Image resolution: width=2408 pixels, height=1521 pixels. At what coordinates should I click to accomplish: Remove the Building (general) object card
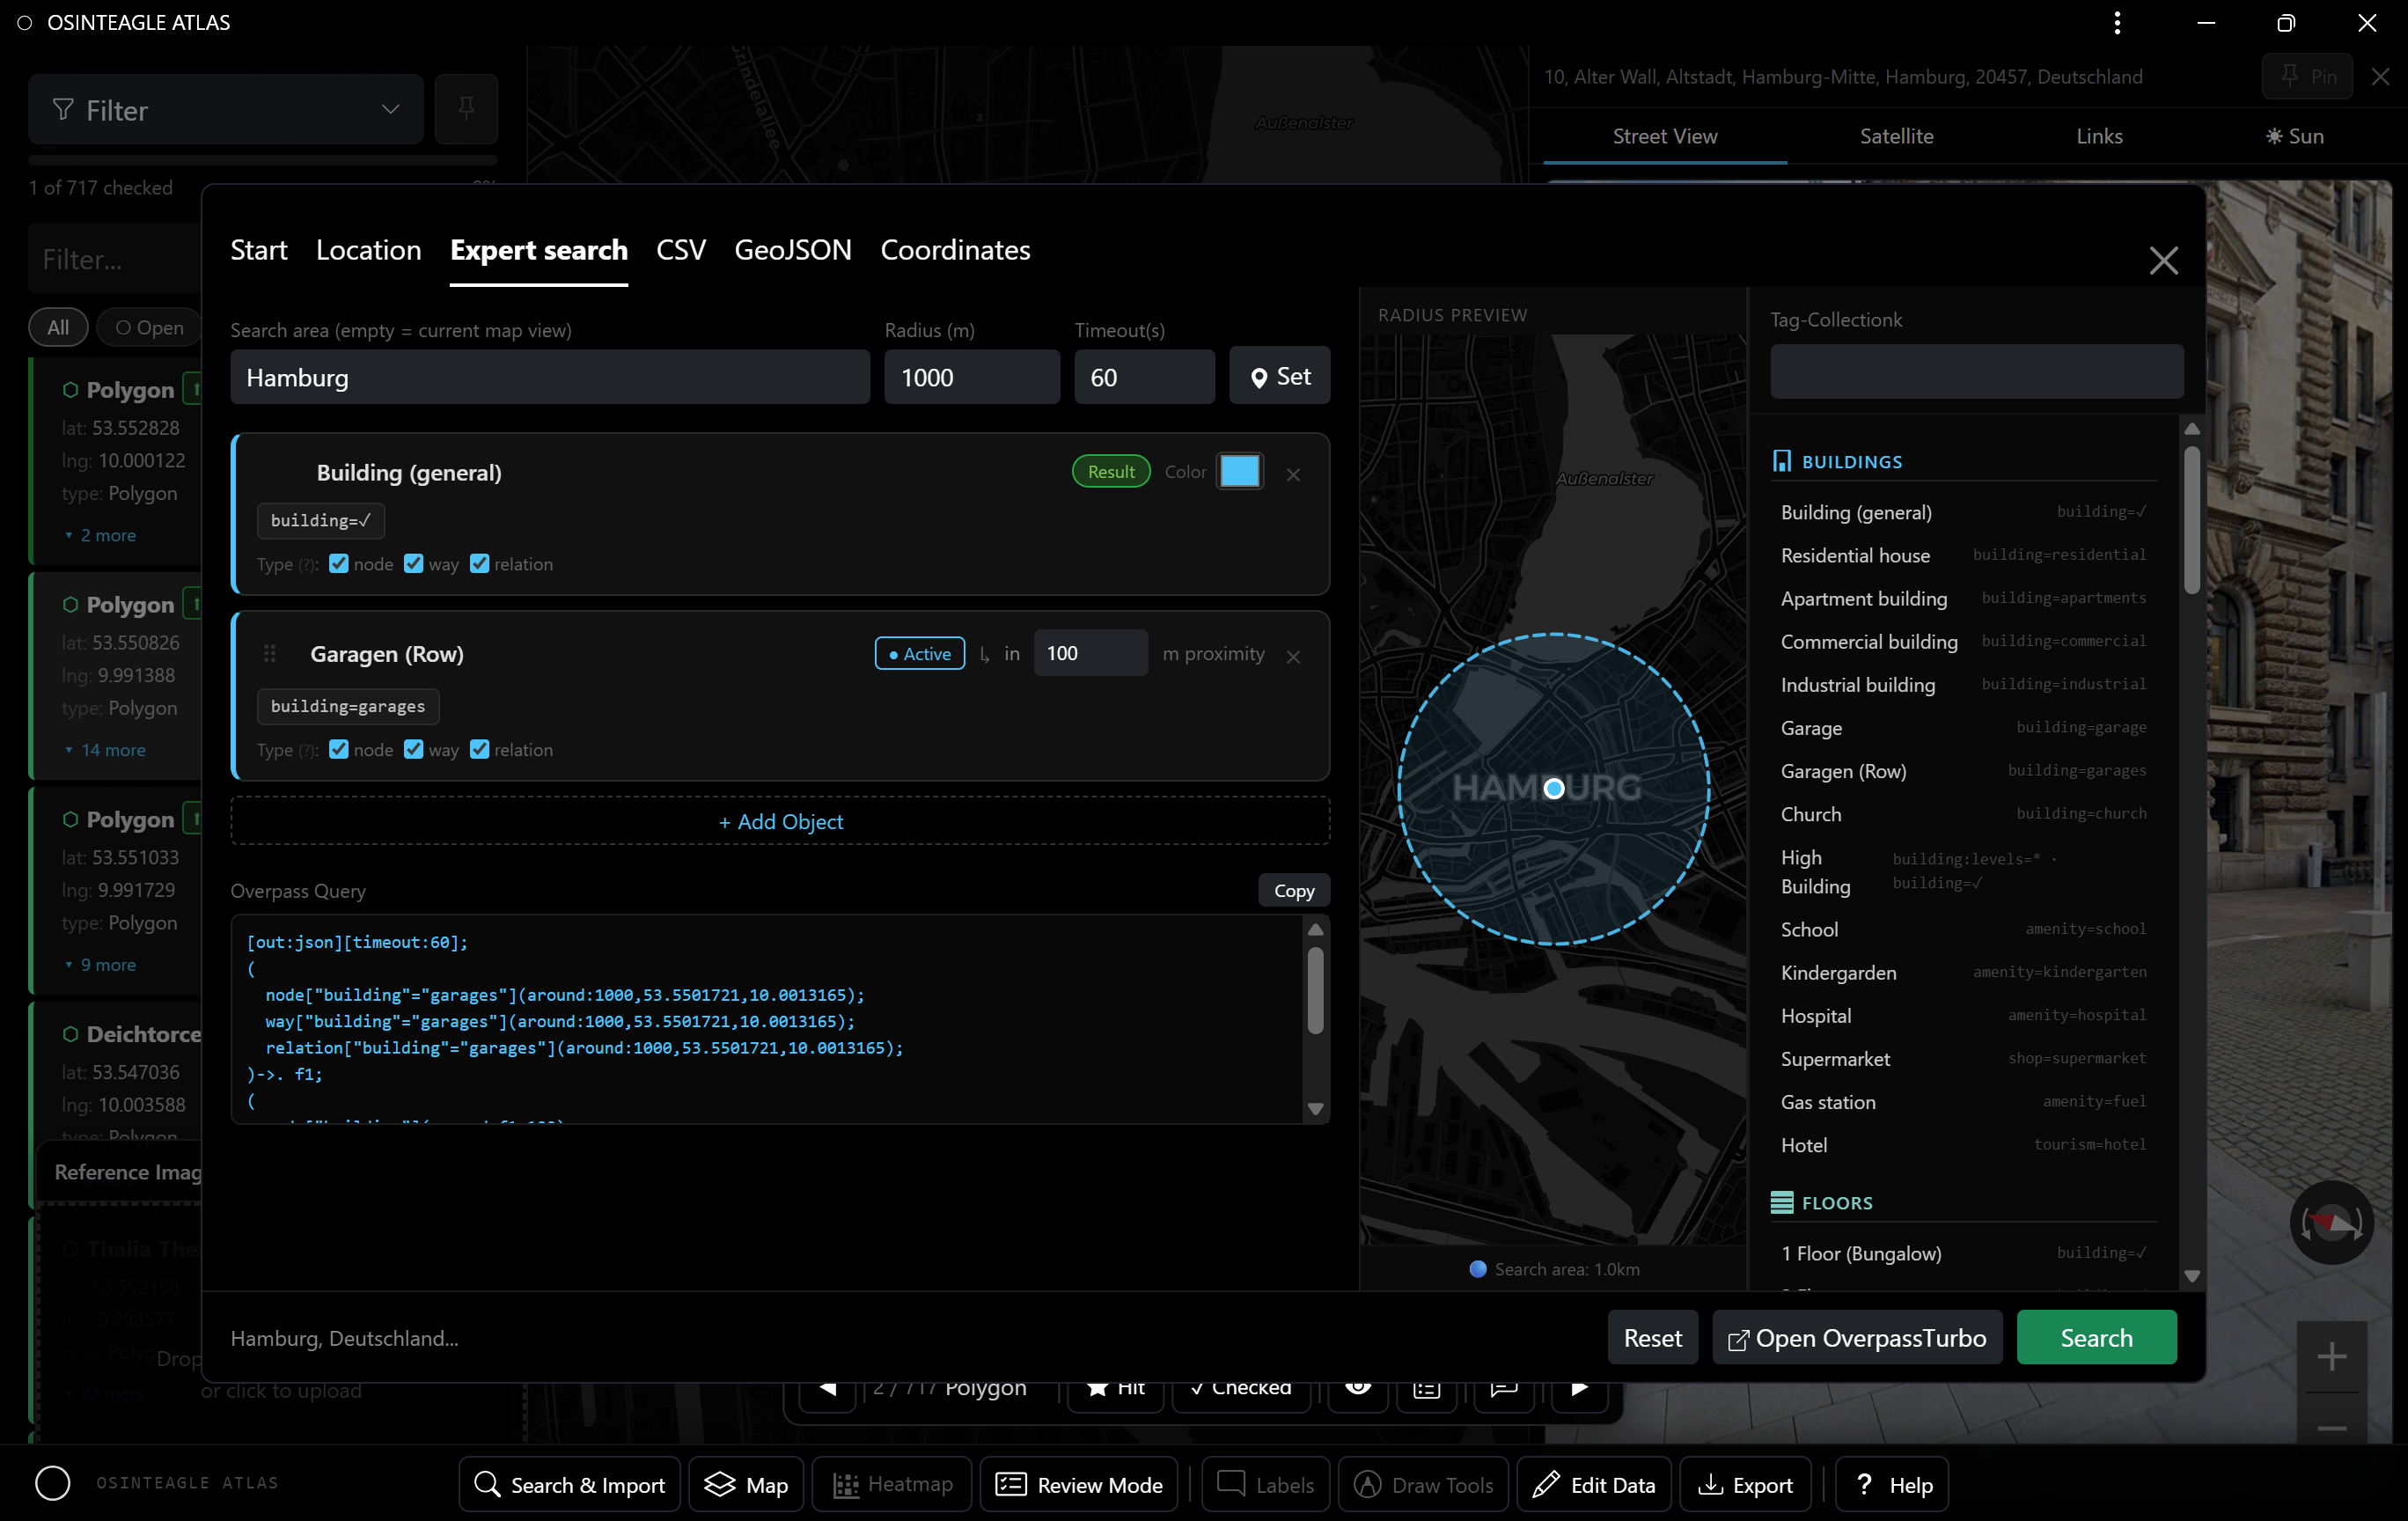point(1293,474)
